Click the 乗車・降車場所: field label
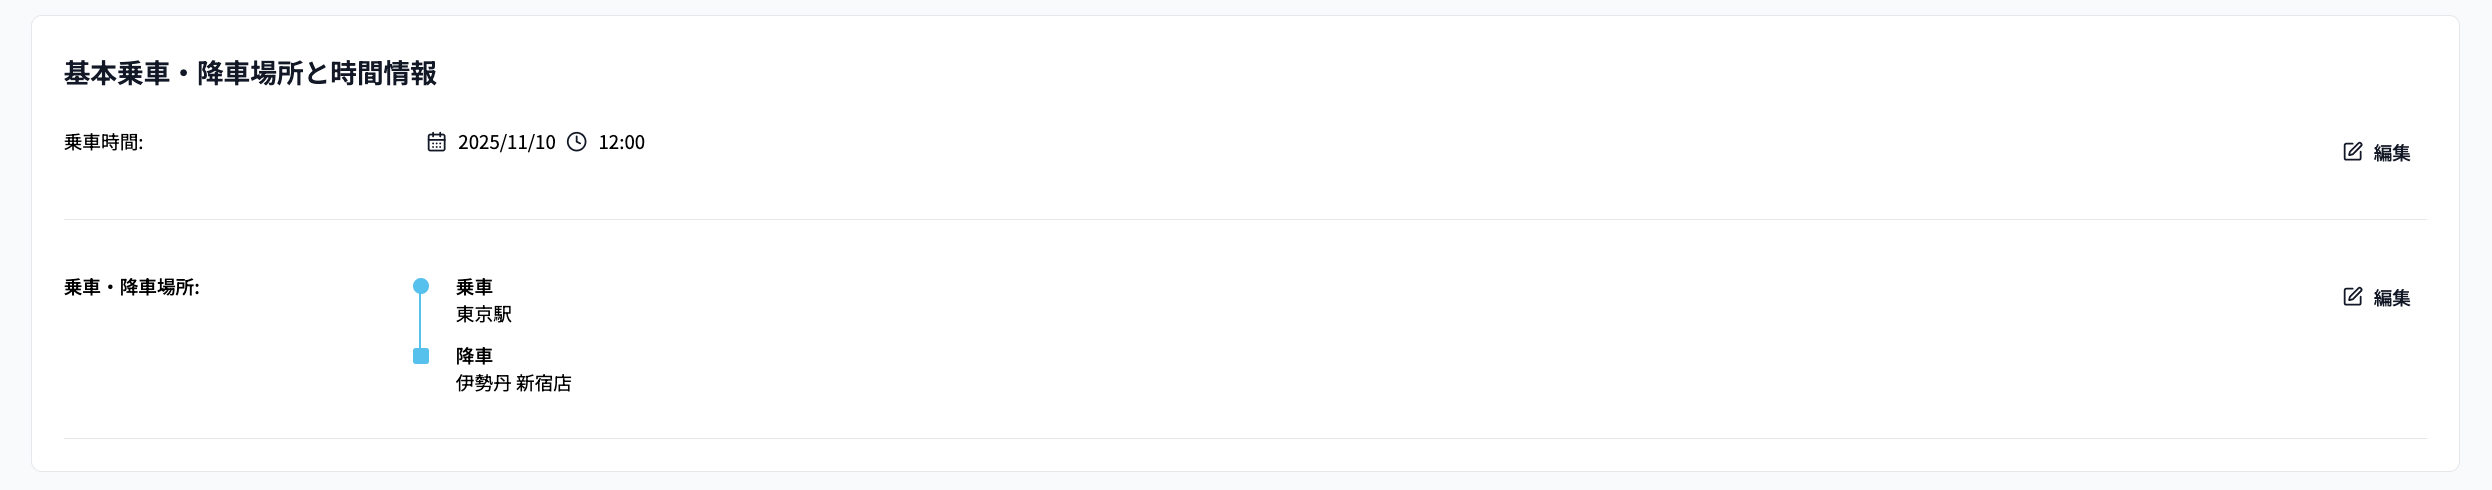This screenshot has height=490, width=2492. coord(132,287)
